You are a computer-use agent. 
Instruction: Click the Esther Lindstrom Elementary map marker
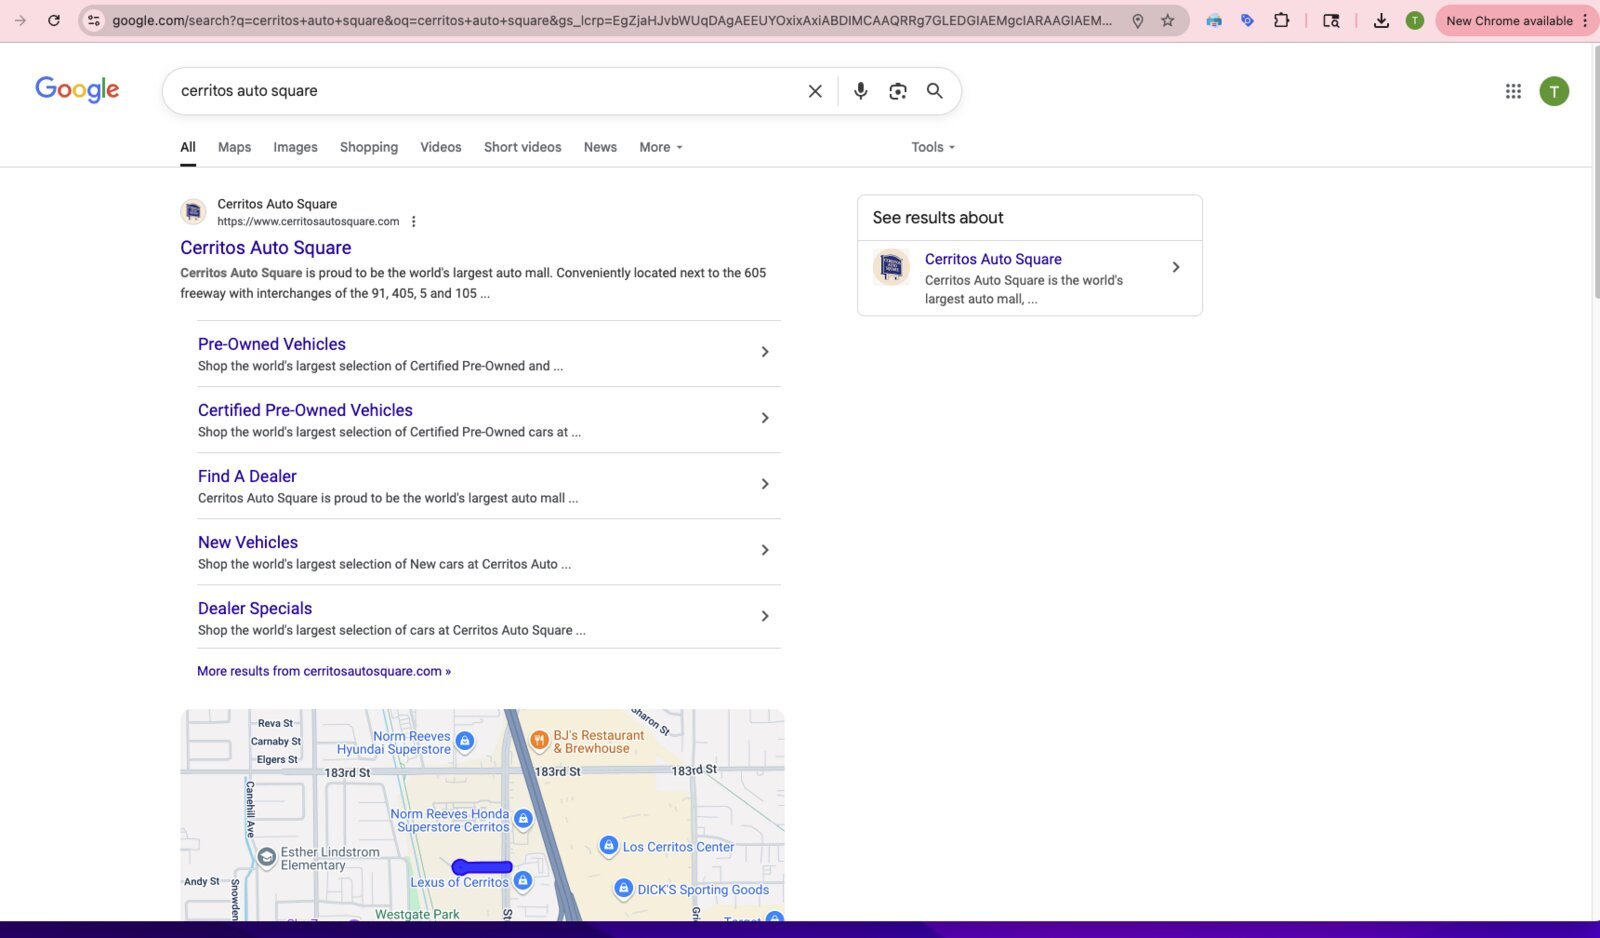(x=266, y=857)
